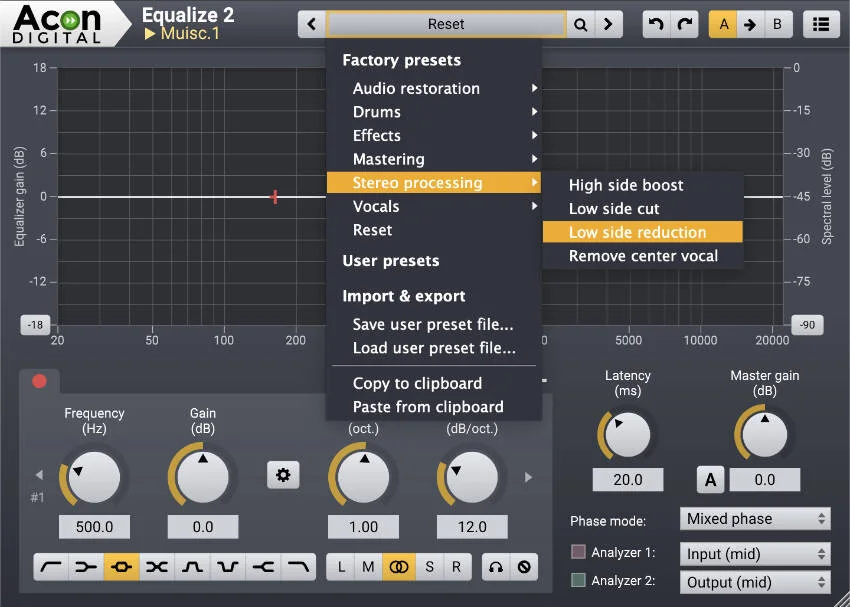Click Copy to clipboard
Screen dimensions: 850x607
[x=434, y=384]
